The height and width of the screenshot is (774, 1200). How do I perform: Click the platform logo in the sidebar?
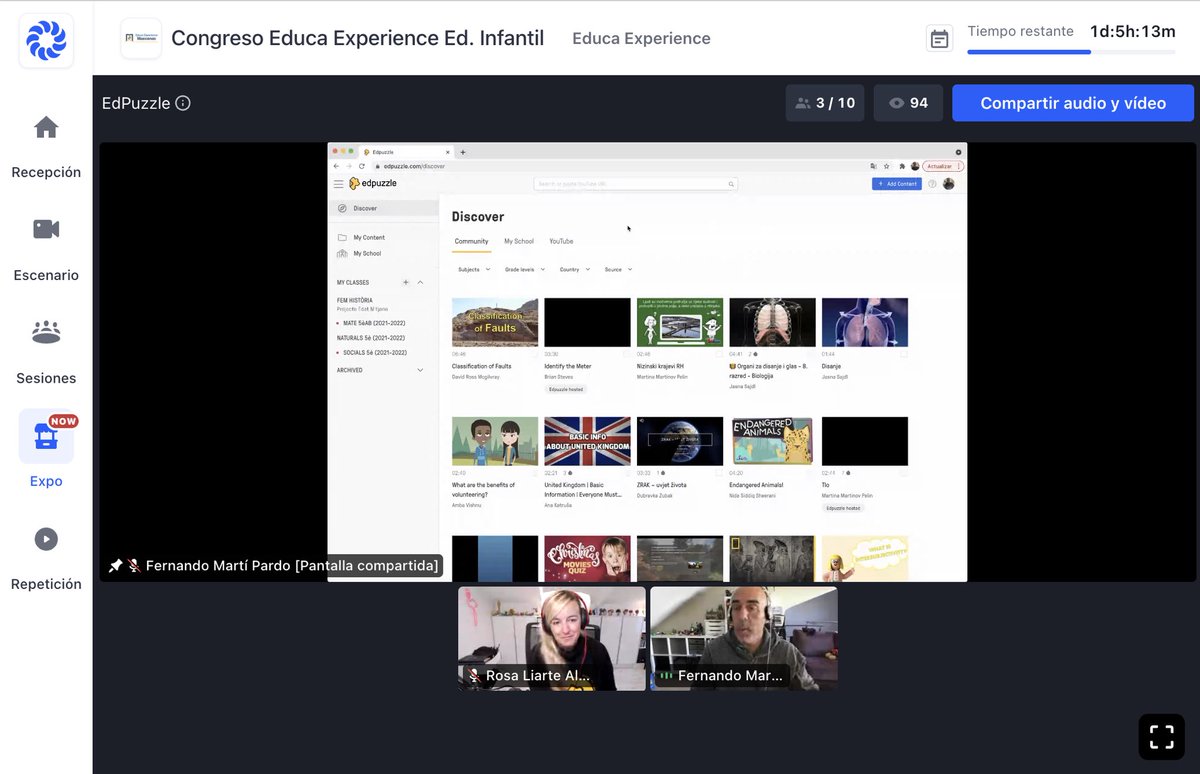coord(46,40)
